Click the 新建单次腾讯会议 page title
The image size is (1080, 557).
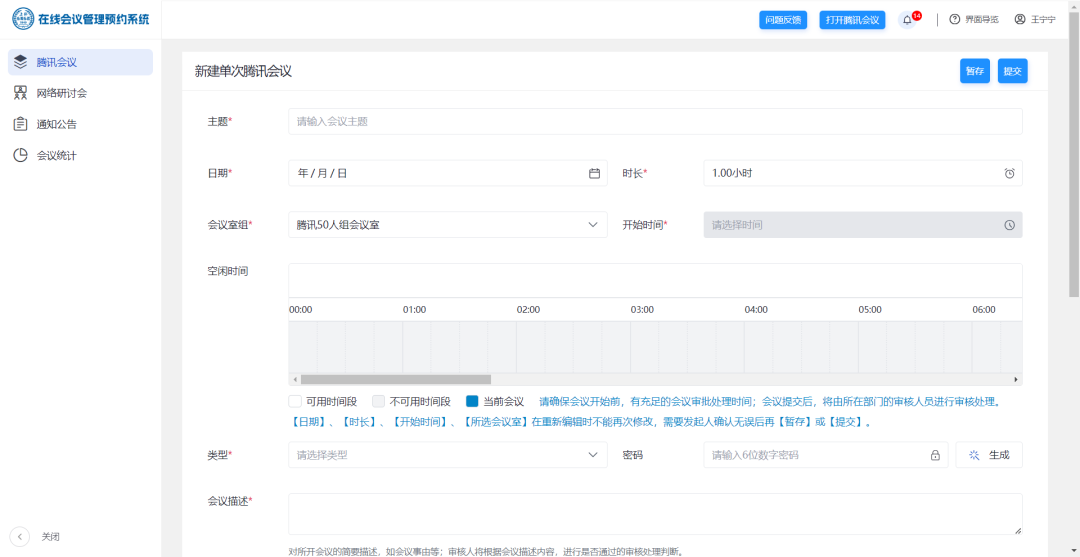coord(243,71)
